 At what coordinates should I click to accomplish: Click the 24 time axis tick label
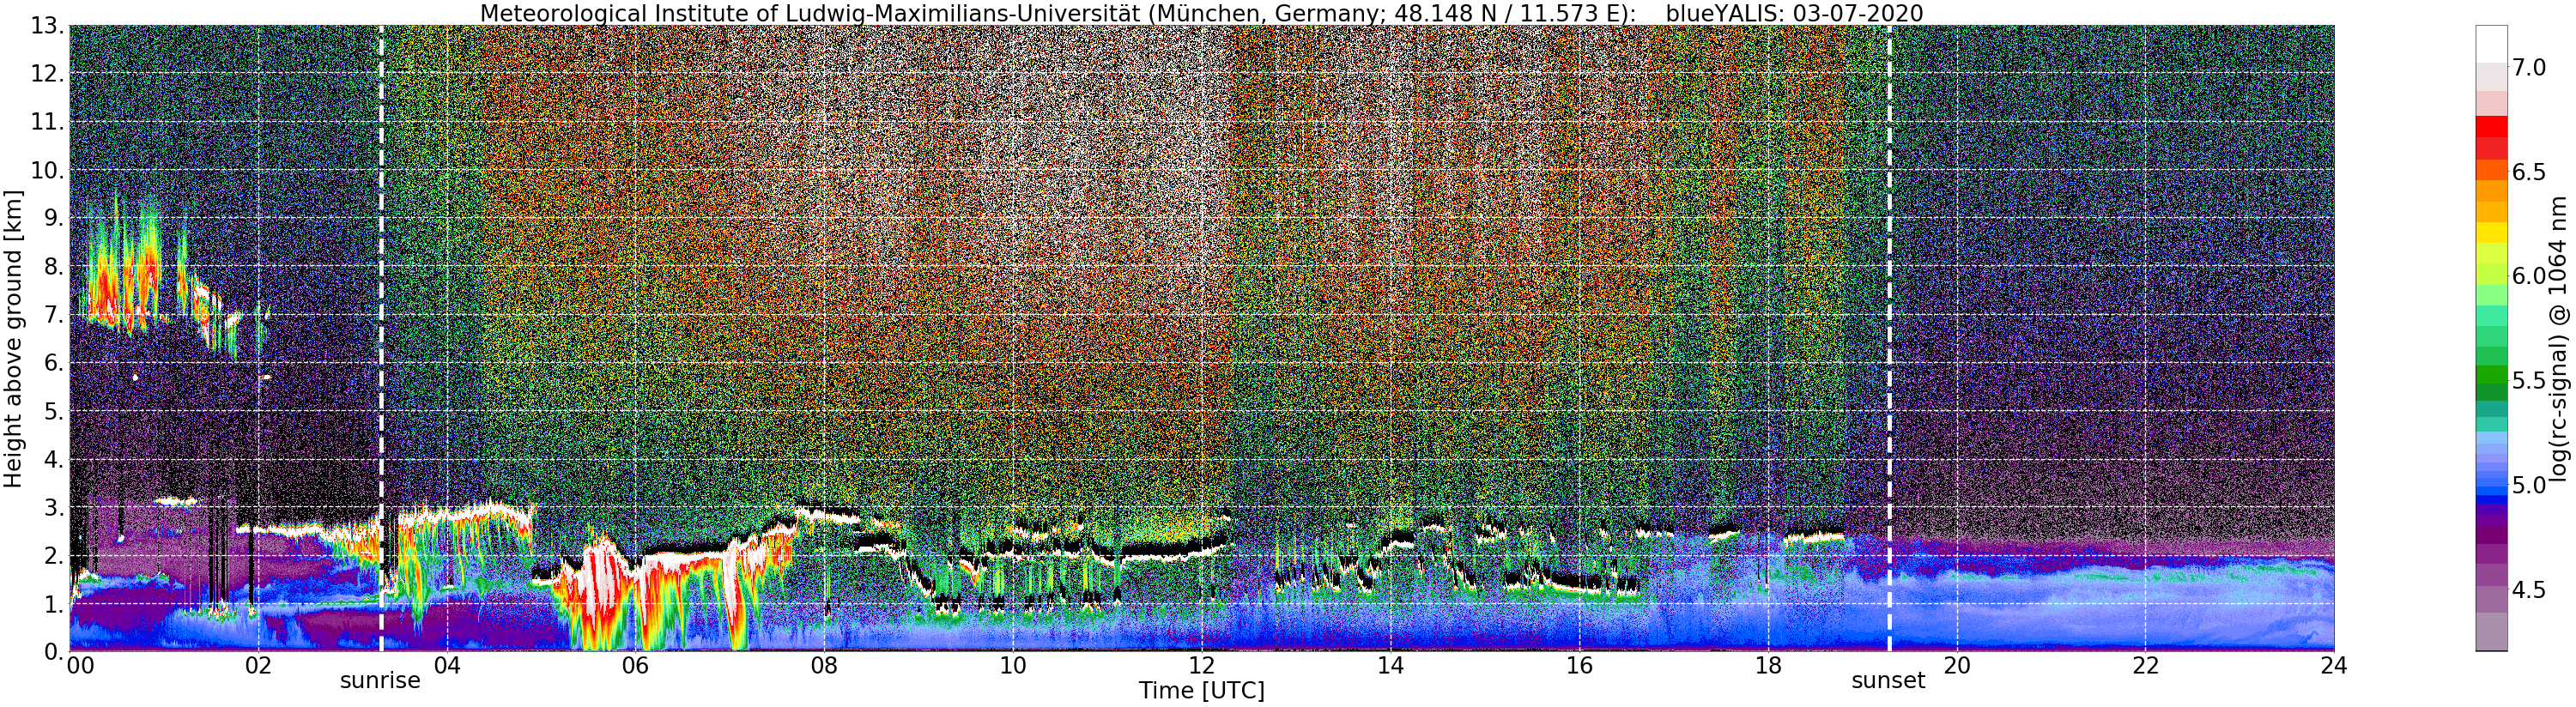pos(2334,665)
